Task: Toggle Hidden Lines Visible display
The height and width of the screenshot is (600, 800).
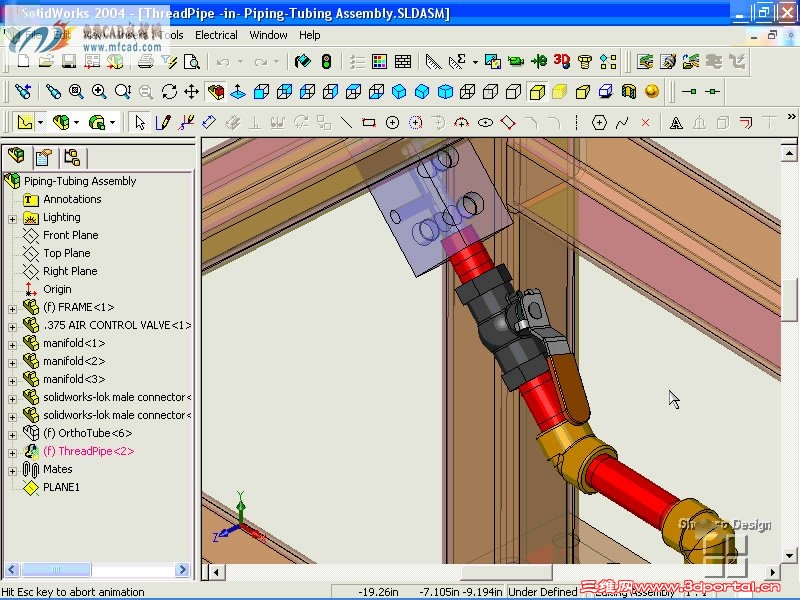Action: point(490,92)
